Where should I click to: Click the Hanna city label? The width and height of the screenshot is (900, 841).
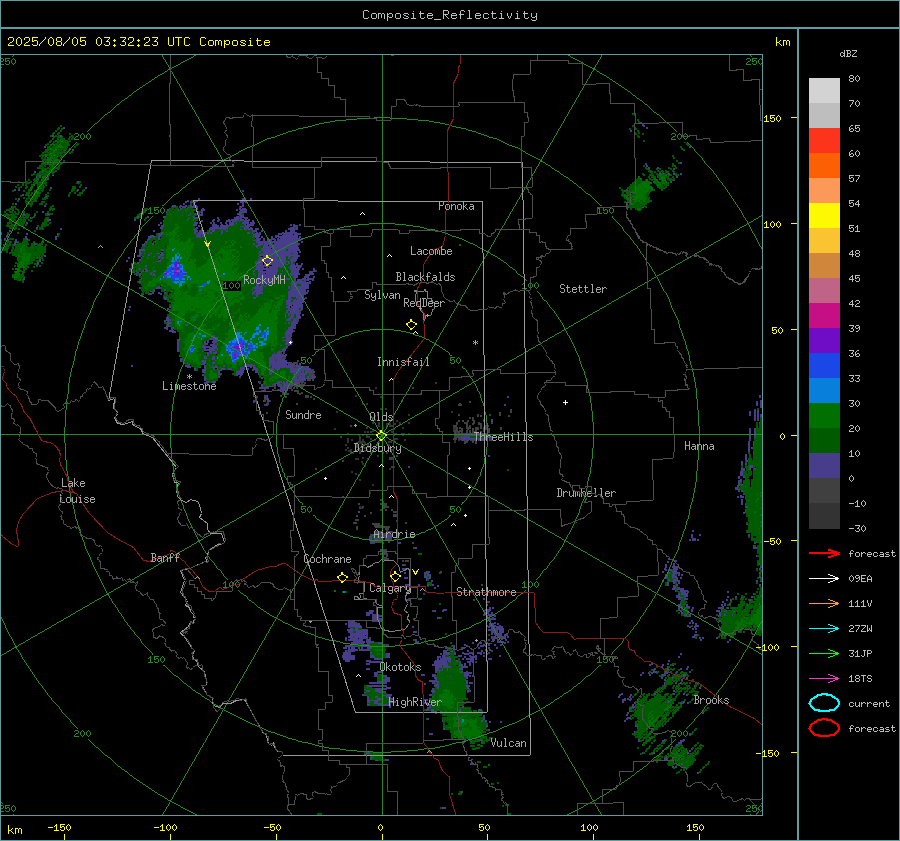click(x=699, y=446)
